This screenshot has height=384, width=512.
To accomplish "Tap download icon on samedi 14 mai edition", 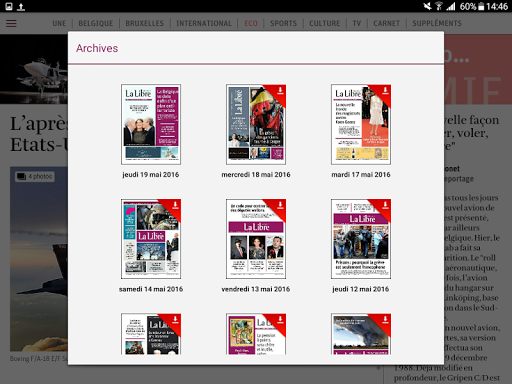I will (175, 205).
